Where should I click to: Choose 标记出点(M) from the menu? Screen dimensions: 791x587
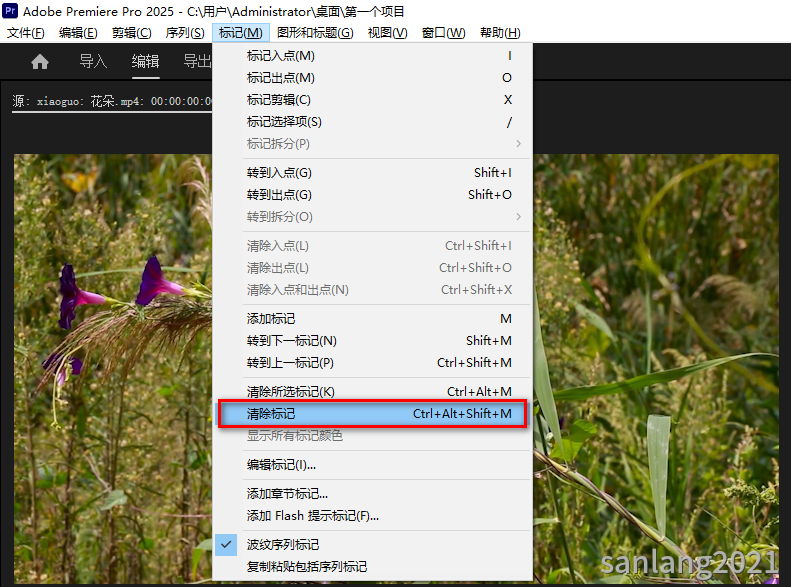373,78
